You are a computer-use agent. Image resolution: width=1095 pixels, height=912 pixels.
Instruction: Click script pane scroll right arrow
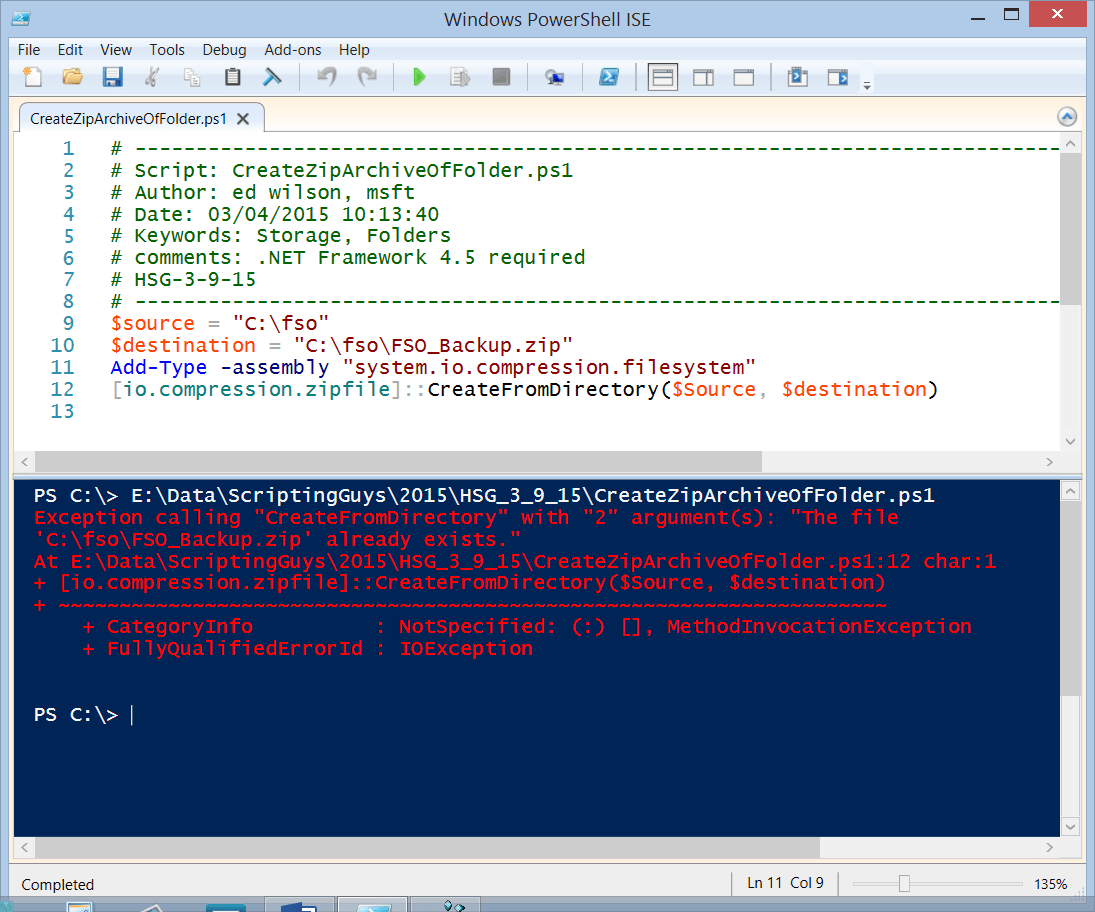click(x=1049, y=462)
